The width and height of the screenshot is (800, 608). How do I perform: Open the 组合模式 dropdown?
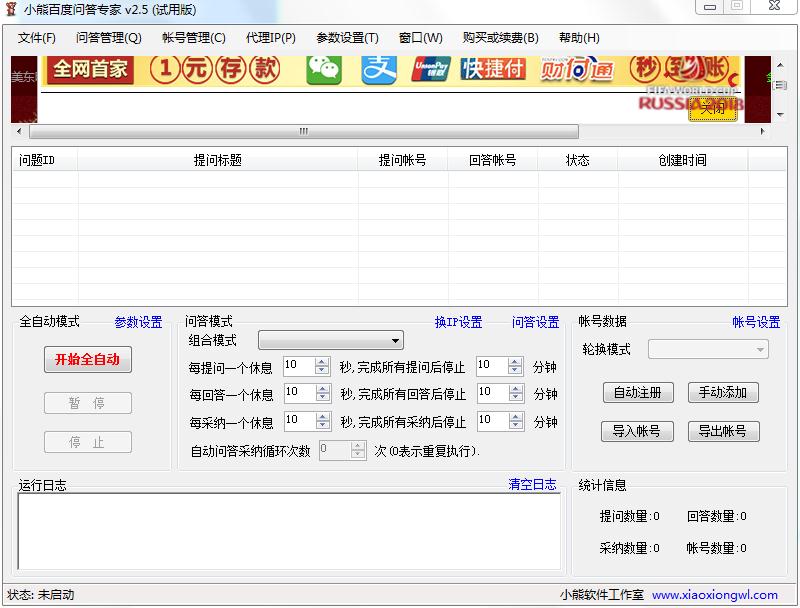(331, 341)
